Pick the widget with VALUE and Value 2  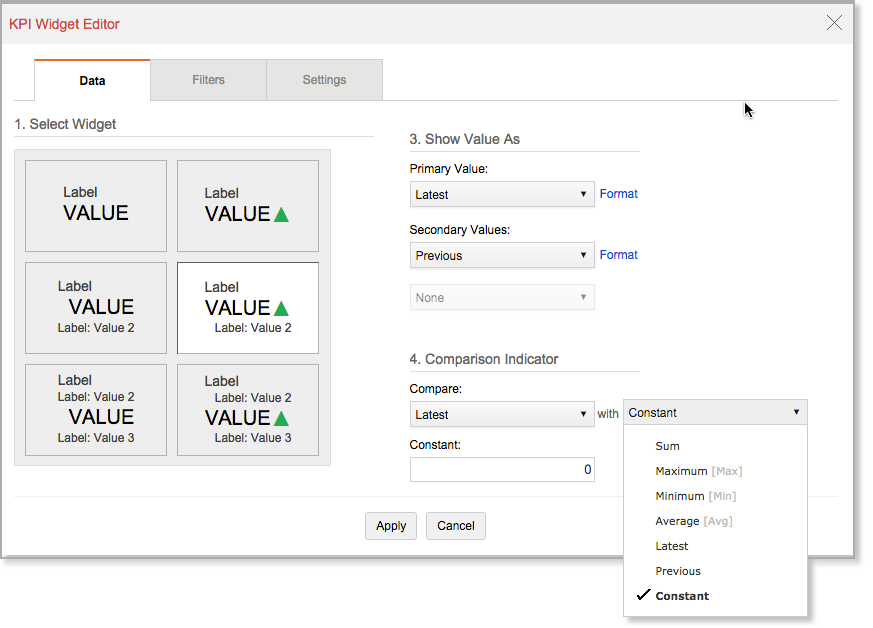click(x=96, y=307)
